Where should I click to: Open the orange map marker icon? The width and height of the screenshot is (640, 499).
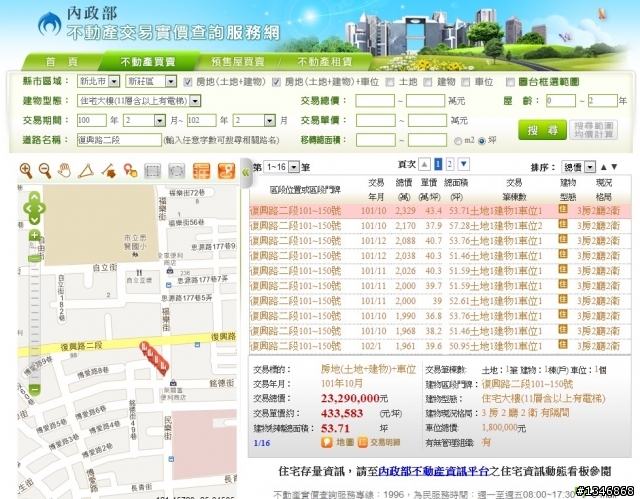click(x=227, y=171)
